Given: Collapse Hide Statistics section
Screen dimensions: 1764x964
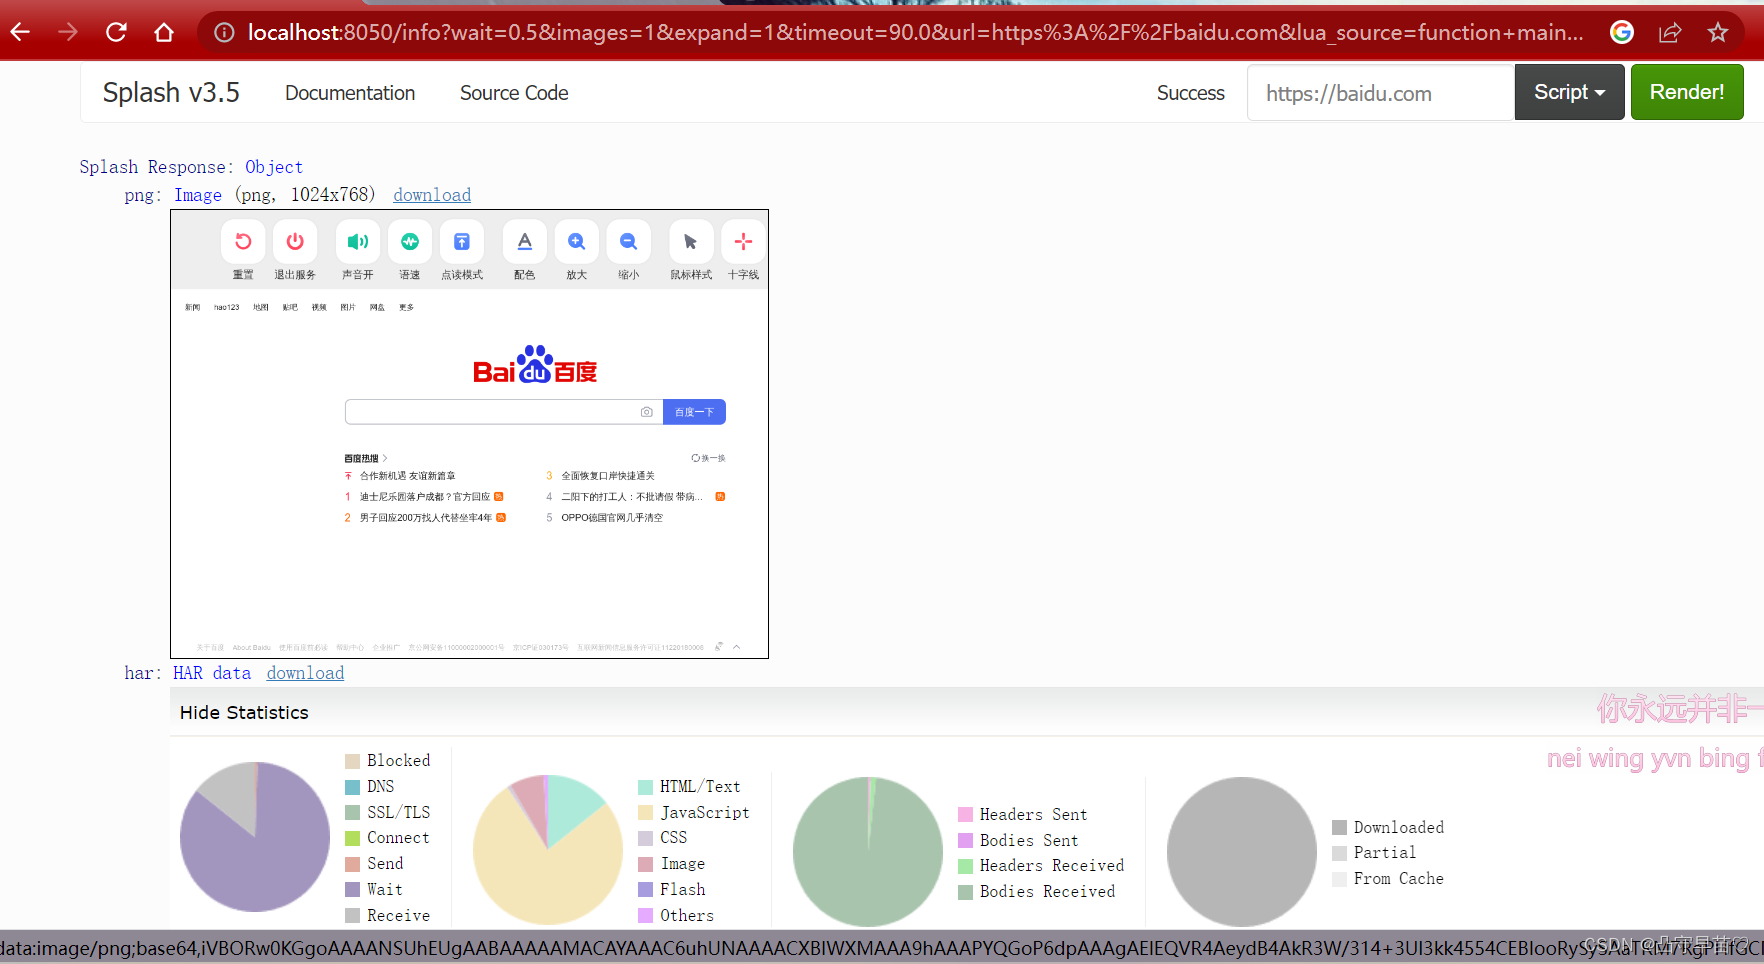Looking at the screenshot, I should click(244, 712).
